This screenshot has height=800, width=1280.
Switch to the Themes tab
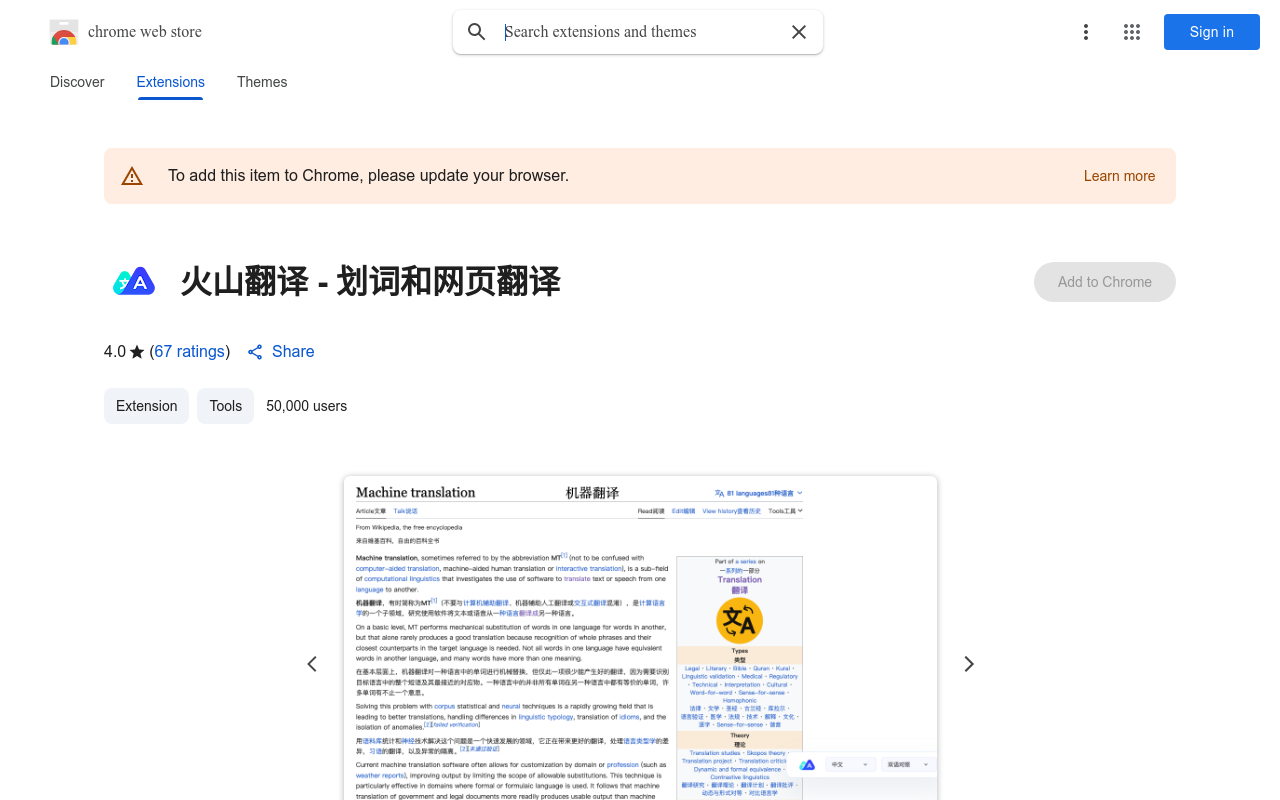[x=262, y=82]
